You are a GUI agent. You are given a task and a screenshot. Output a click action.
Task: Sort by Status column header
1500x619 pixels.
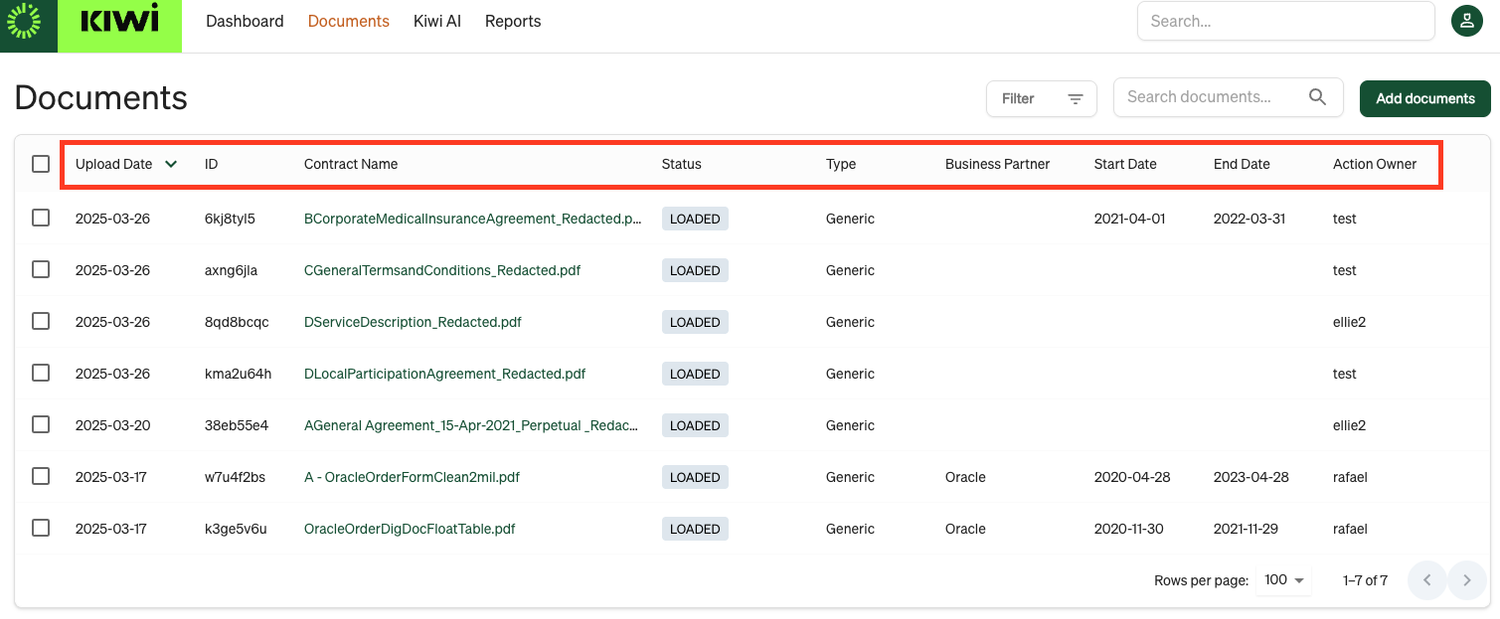tap(681, 164)
